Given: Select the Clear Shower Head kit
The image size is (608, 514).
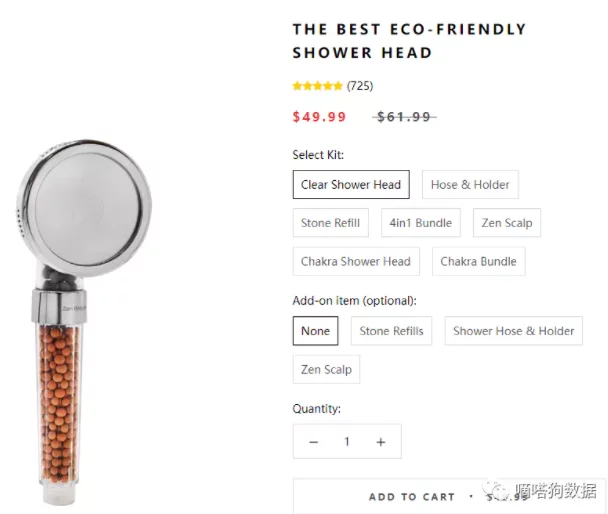Looking at the screenshot, I should pyautogui.click(x=351, y=185).
